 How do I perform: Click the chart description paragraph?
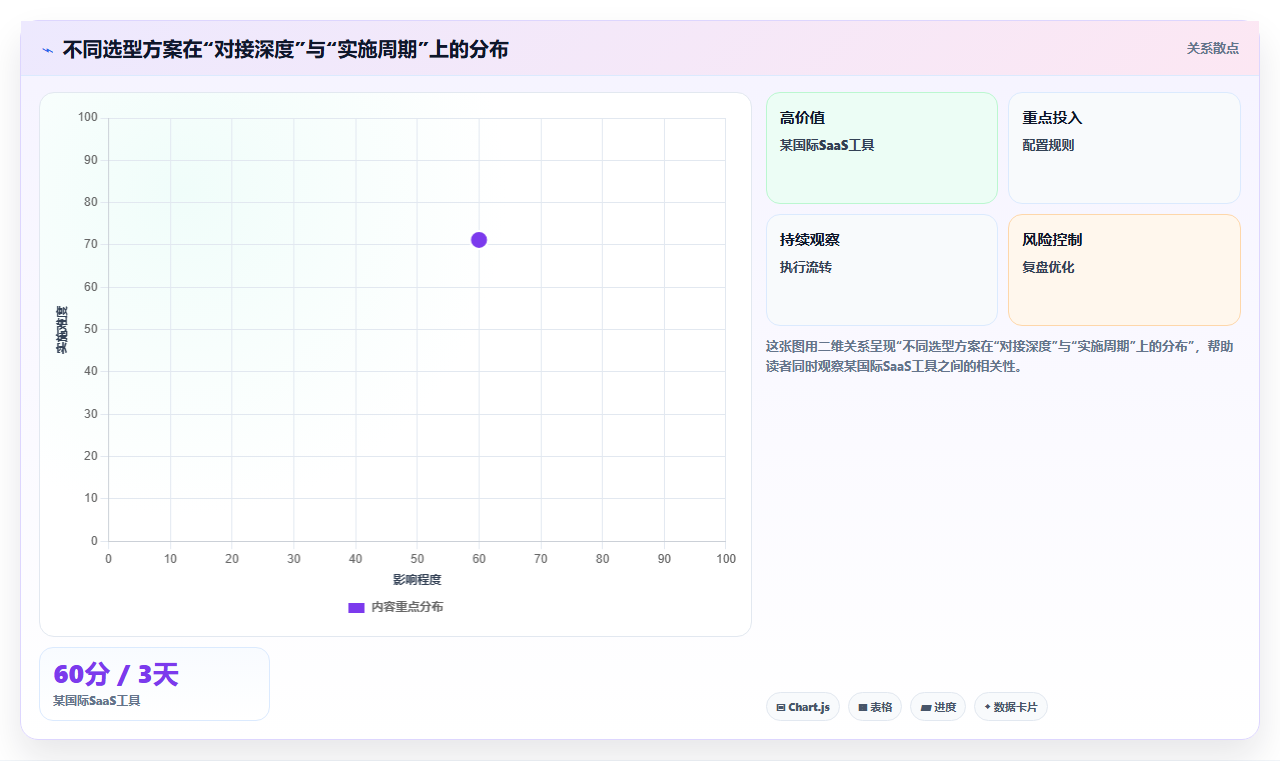[1000, 356]
